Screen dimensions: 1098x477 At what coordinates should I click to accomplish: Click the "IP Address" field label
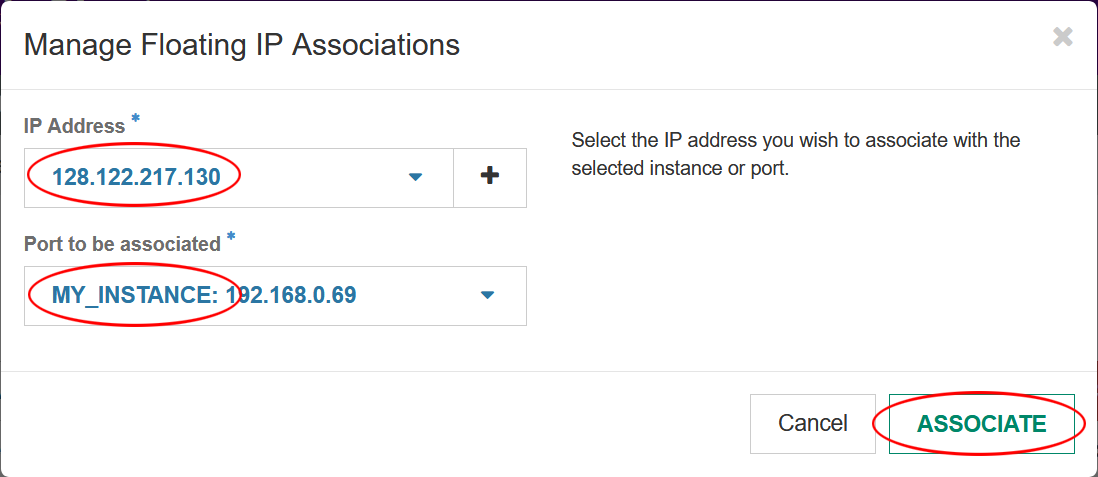[x=75, y=126]
